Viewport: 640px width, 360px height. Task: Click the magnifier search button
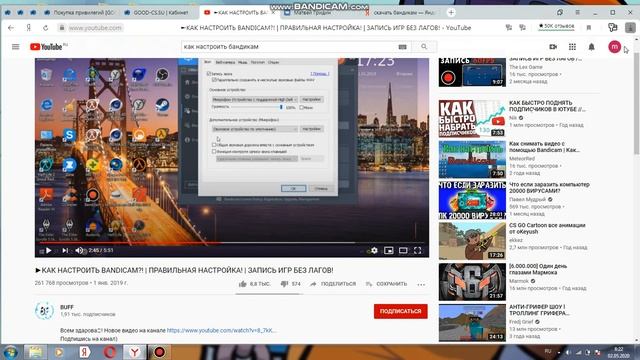pos(424,47)
